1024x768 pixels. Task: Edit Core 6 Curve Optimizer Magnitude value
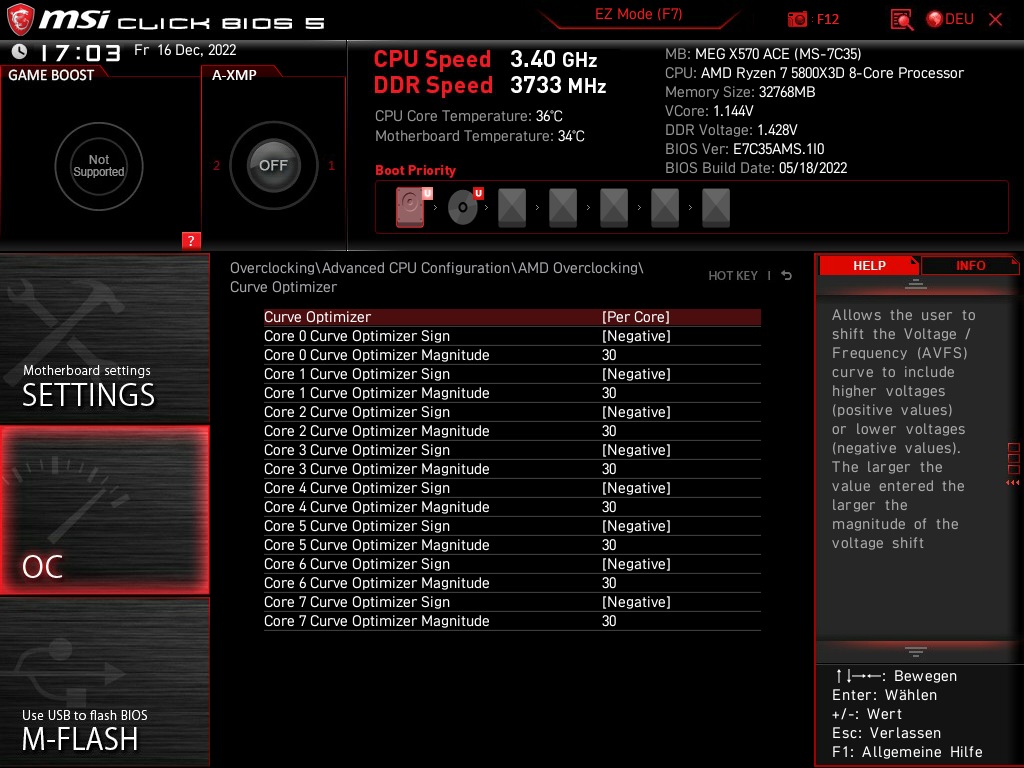[x=609, y=583]
